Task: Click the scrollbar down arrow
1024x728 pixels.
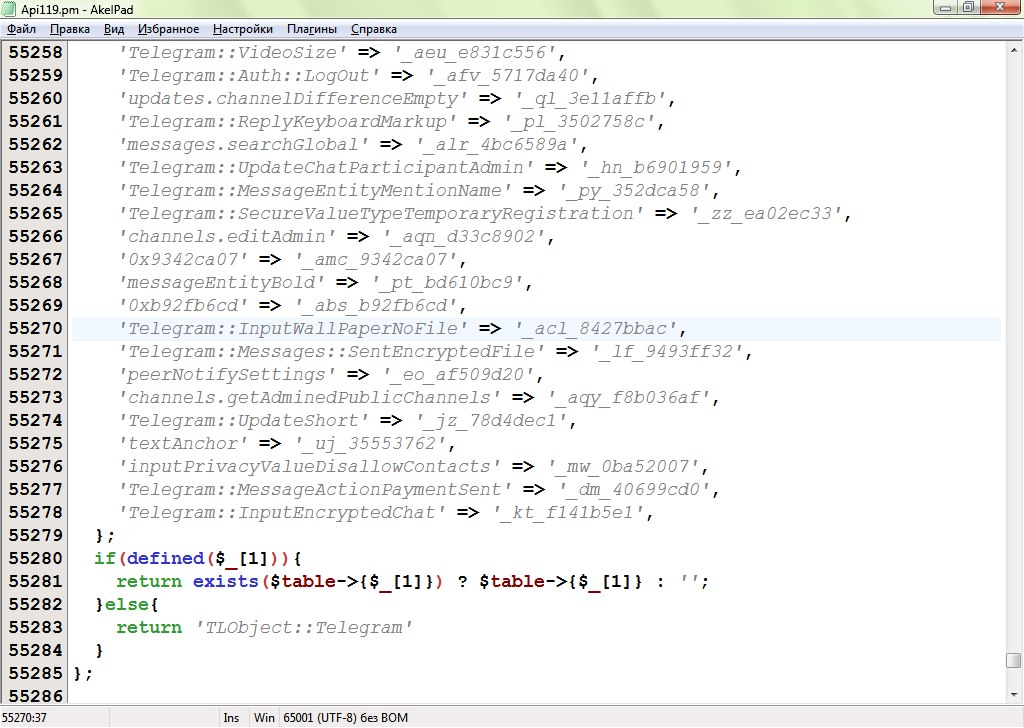Action: click(1014, 695)
